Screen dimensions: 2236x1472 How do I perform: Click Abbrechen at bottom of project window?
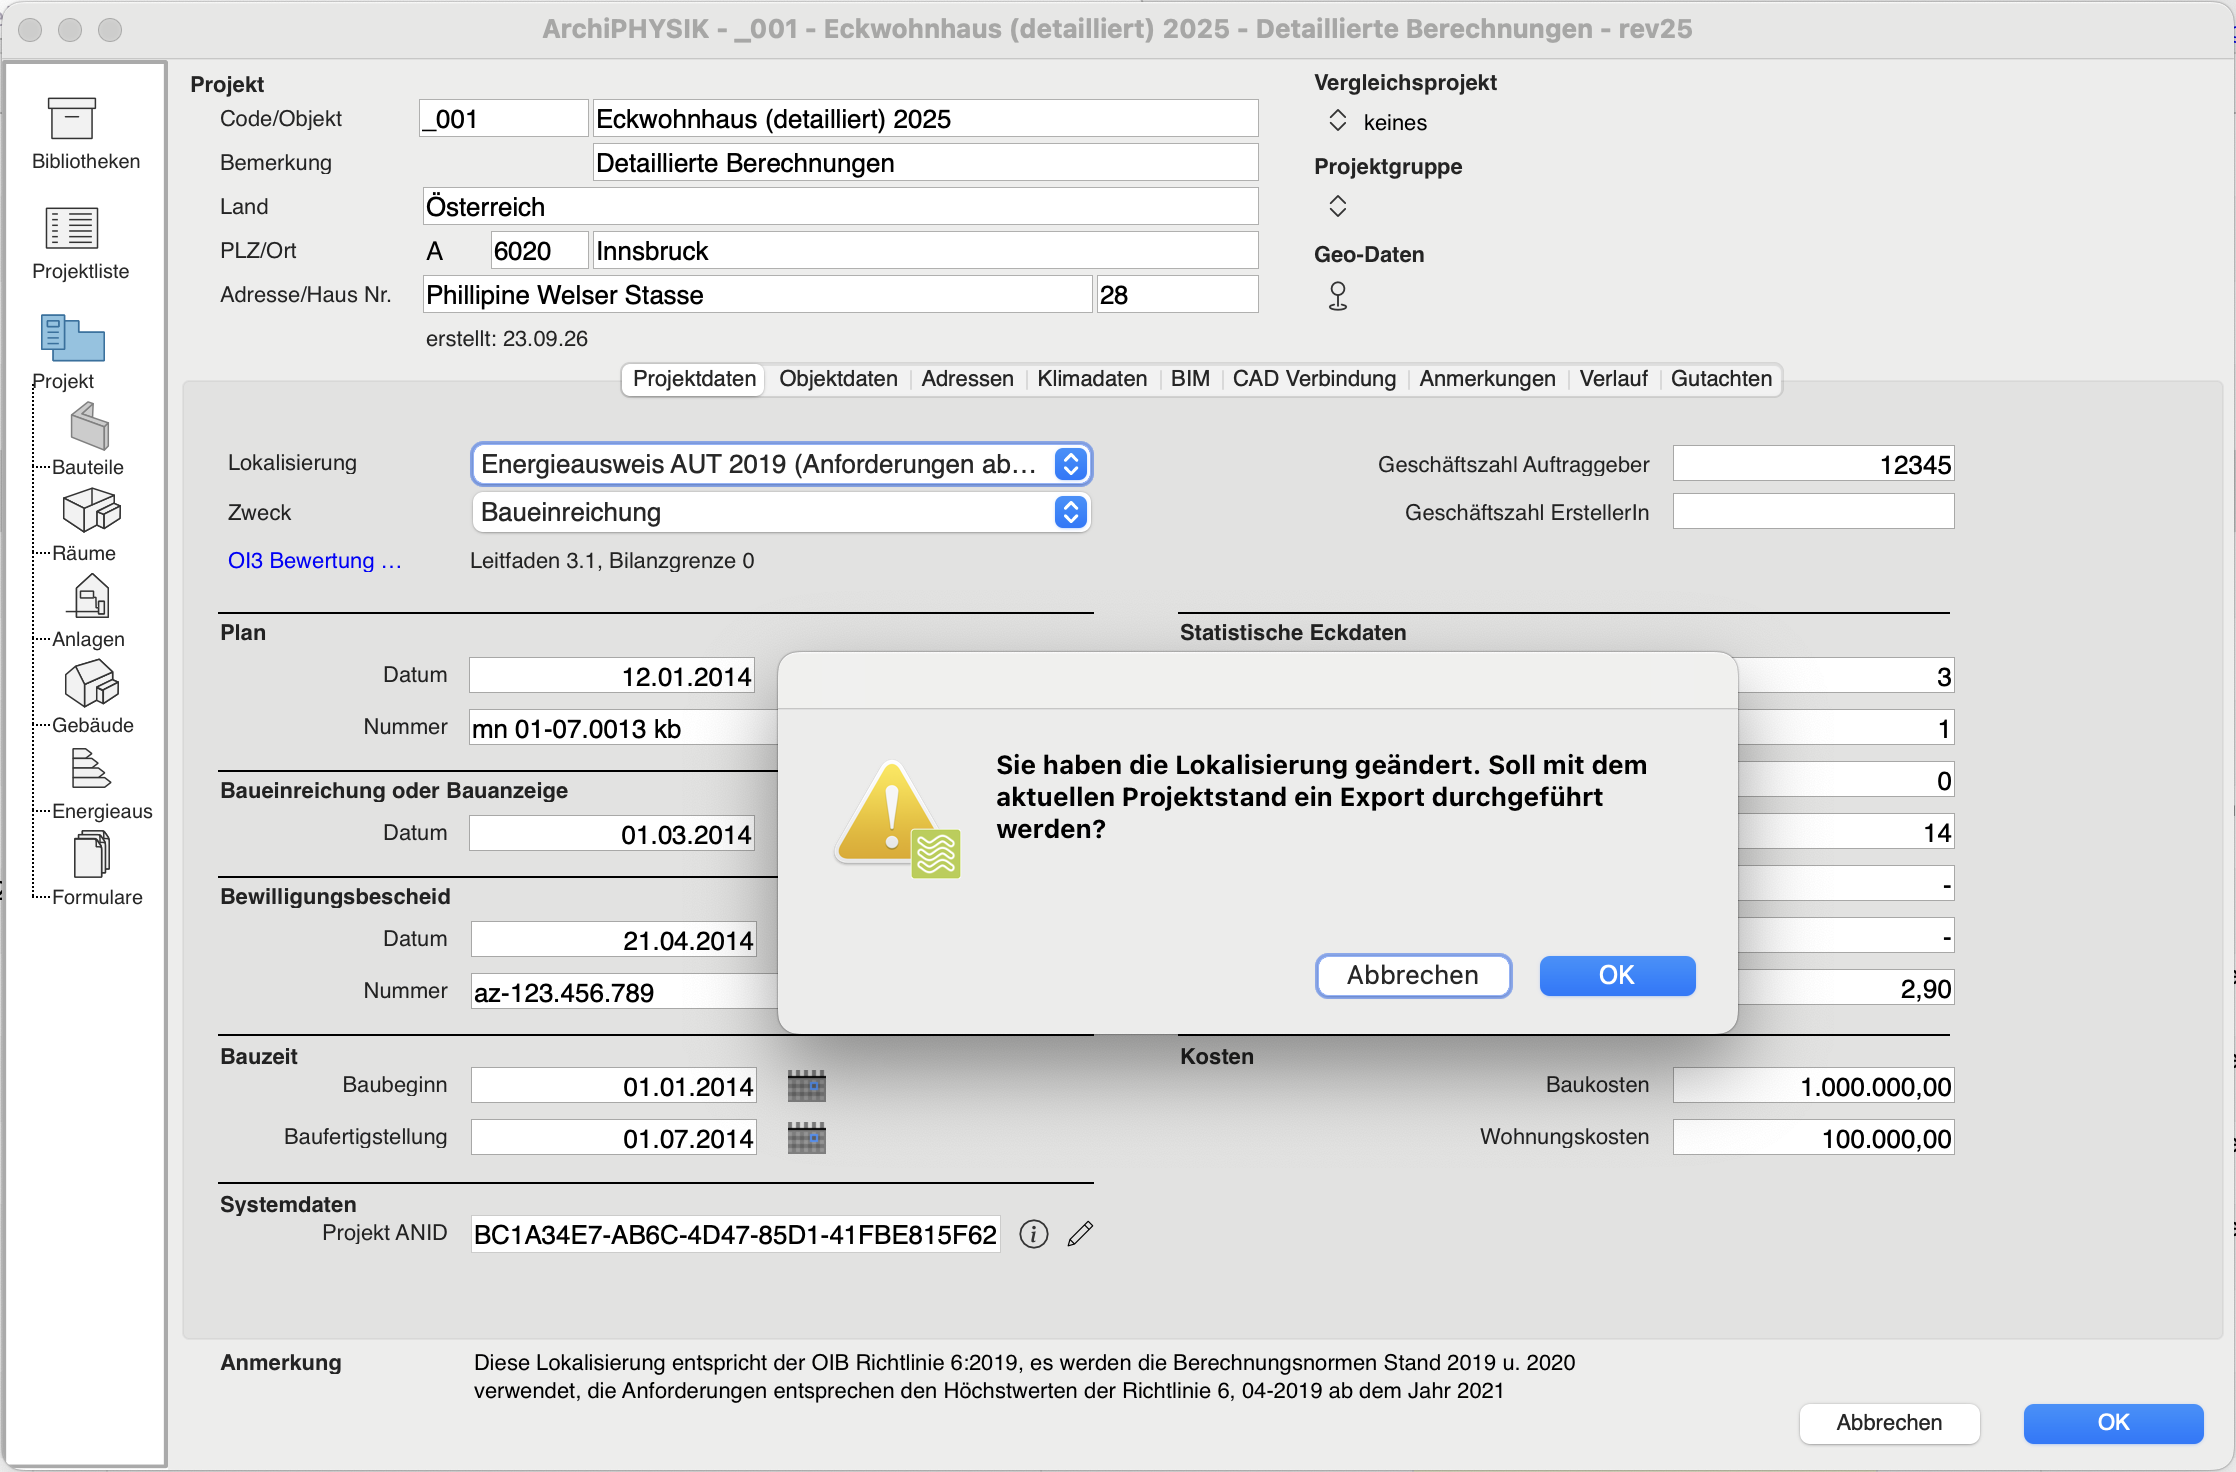tap(1889, 1423)
